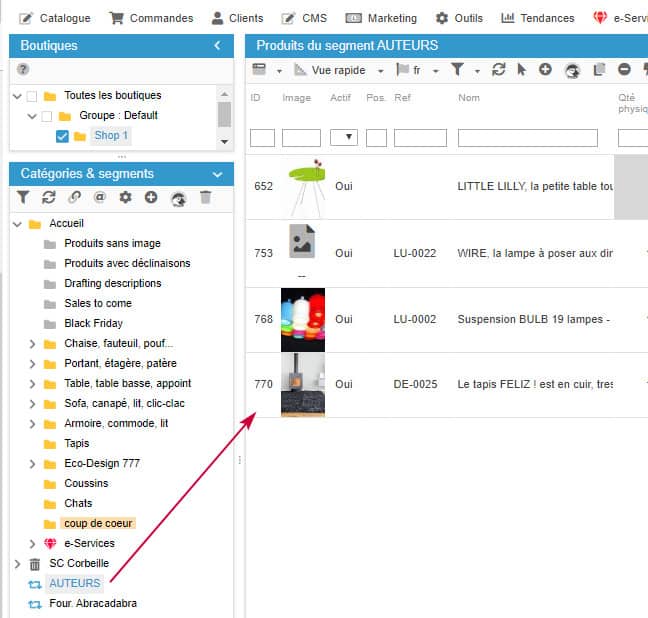
Task: Uncheck the Shop 1 checkbox
Action: coord(62,136)
